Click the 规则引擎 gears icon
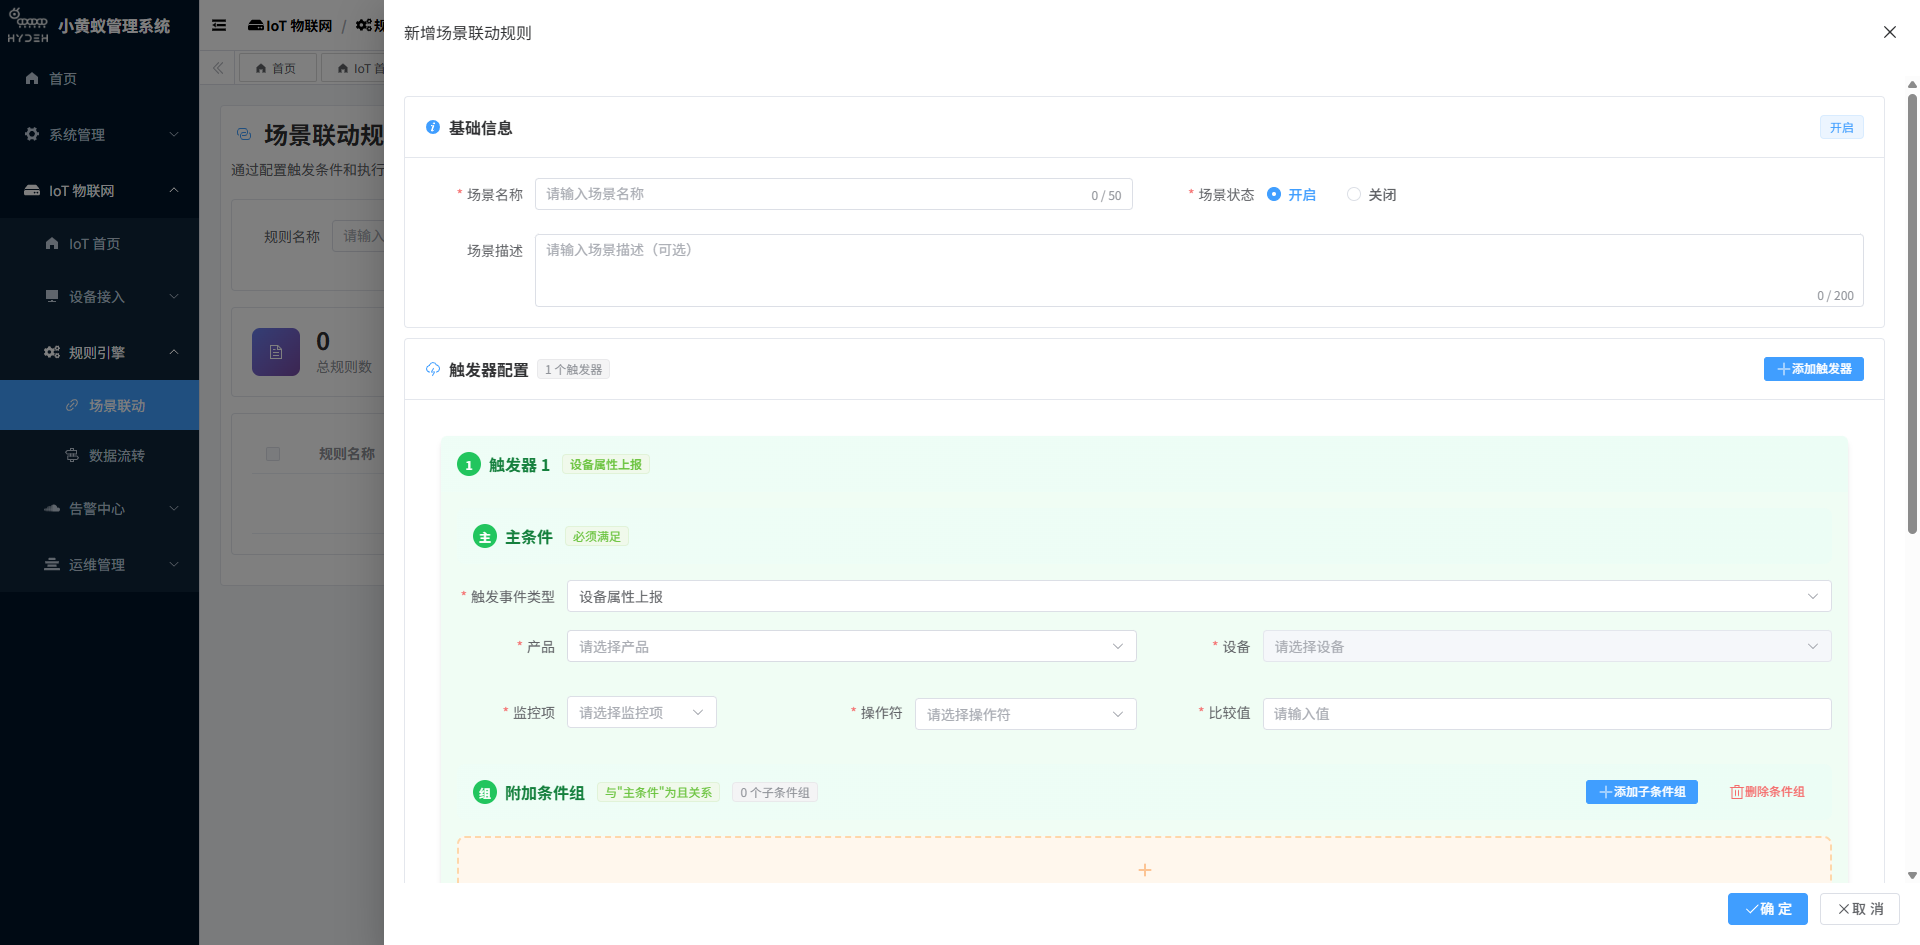The image size is (1920, 945). coord(52,352)
